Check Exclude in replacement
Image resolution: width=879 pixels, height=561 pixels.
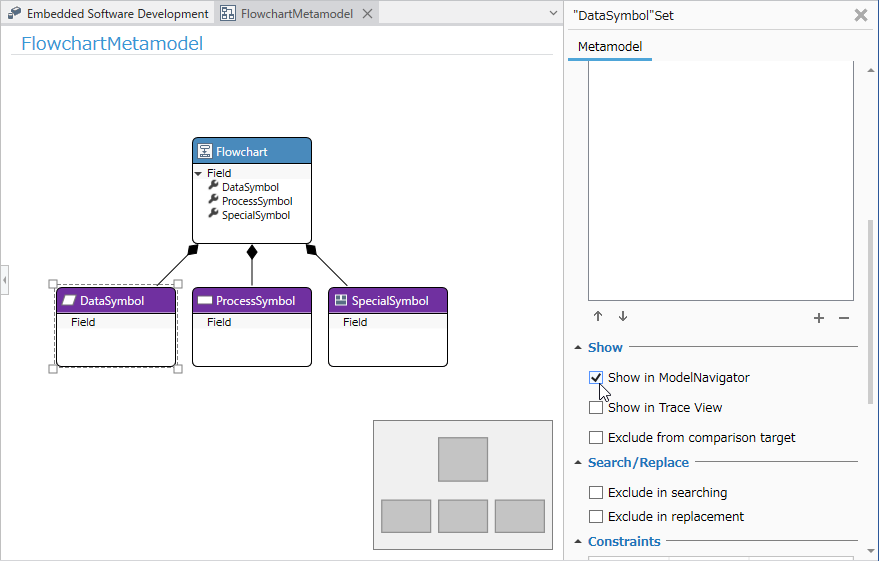[x=596, y=516]
